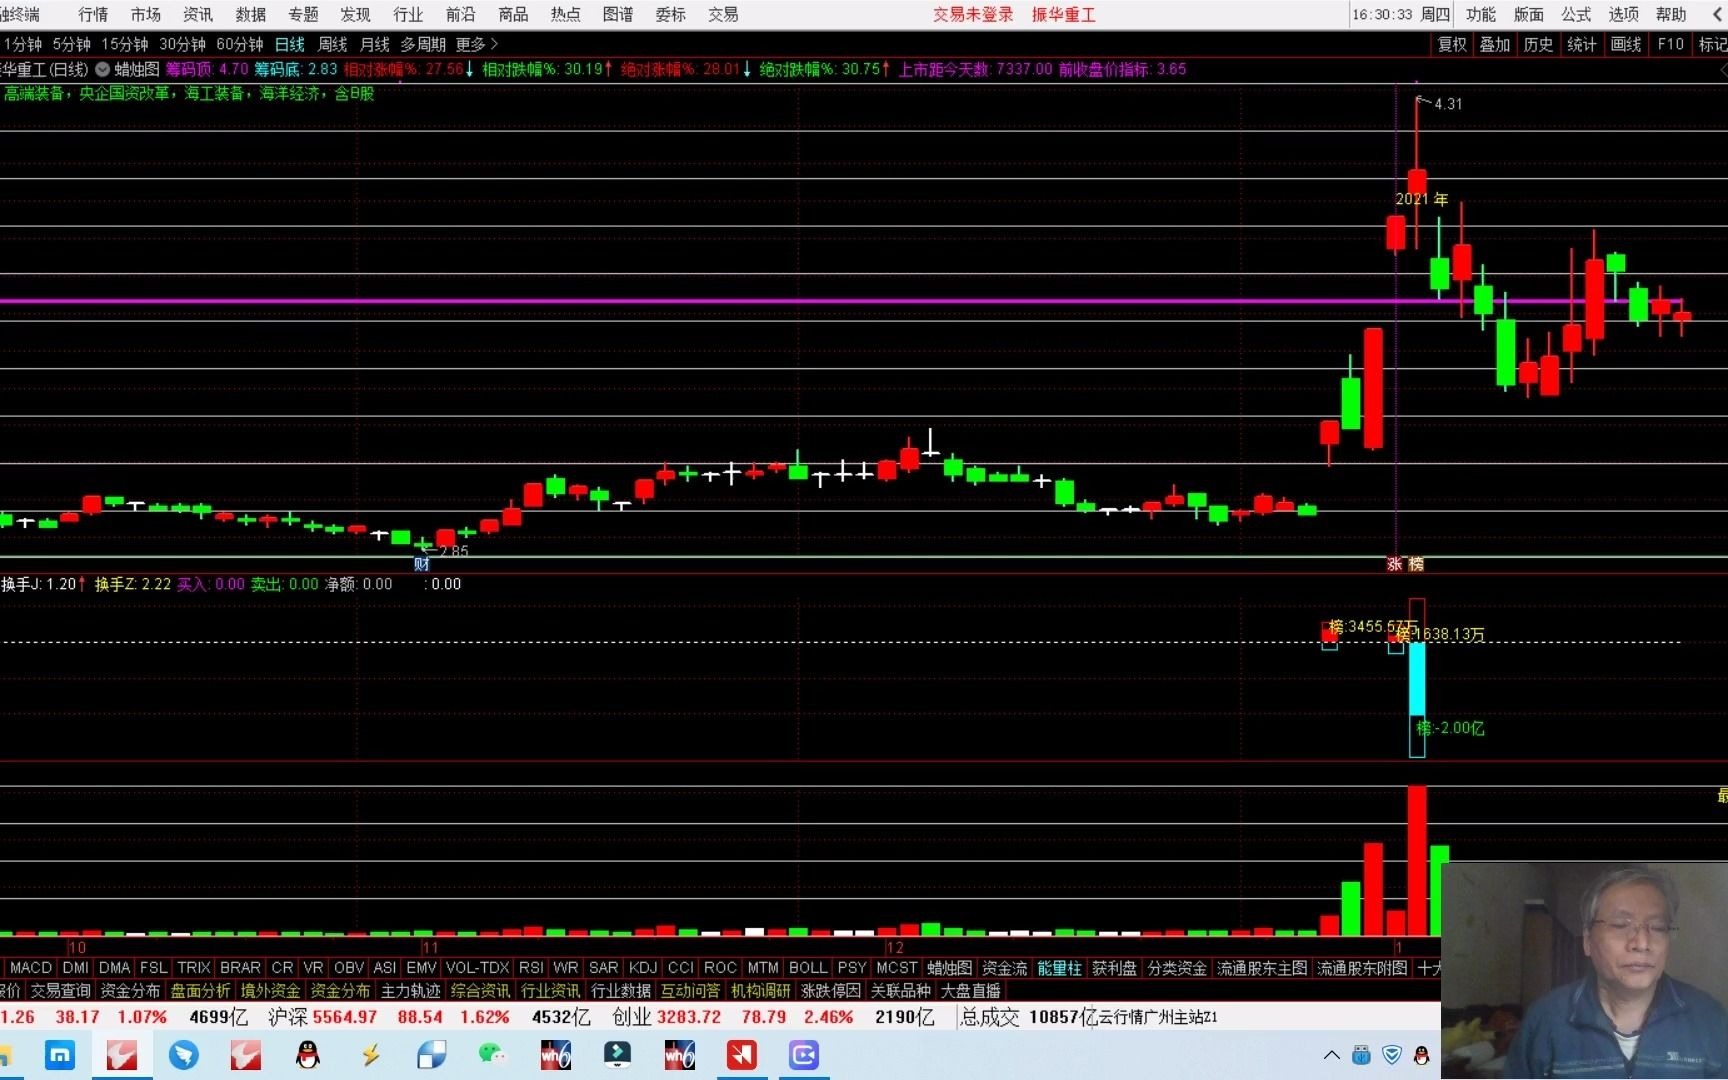The width and height of the screenshot is (1728, 1080).
Task: Select the 周线 weekly chart period
Action: pos(332,45)
